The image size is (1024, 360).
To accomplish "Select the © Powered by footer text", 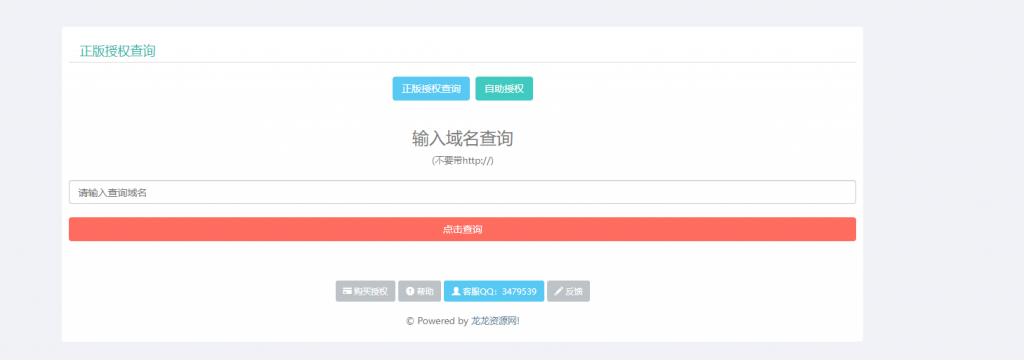I will 438,321.
